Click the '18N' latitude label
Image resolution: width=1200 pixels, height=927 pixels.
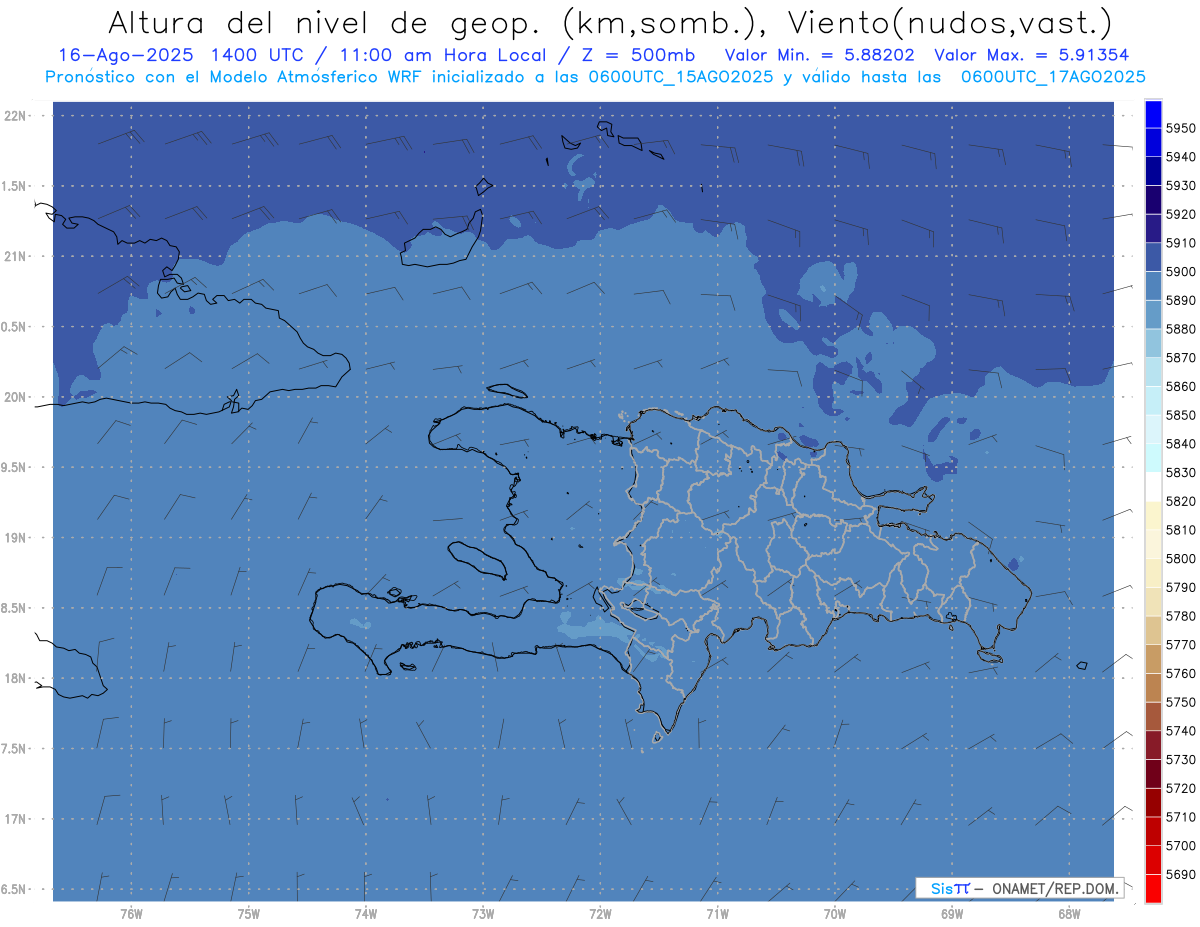pyautogui.click(x=16, y=678)
